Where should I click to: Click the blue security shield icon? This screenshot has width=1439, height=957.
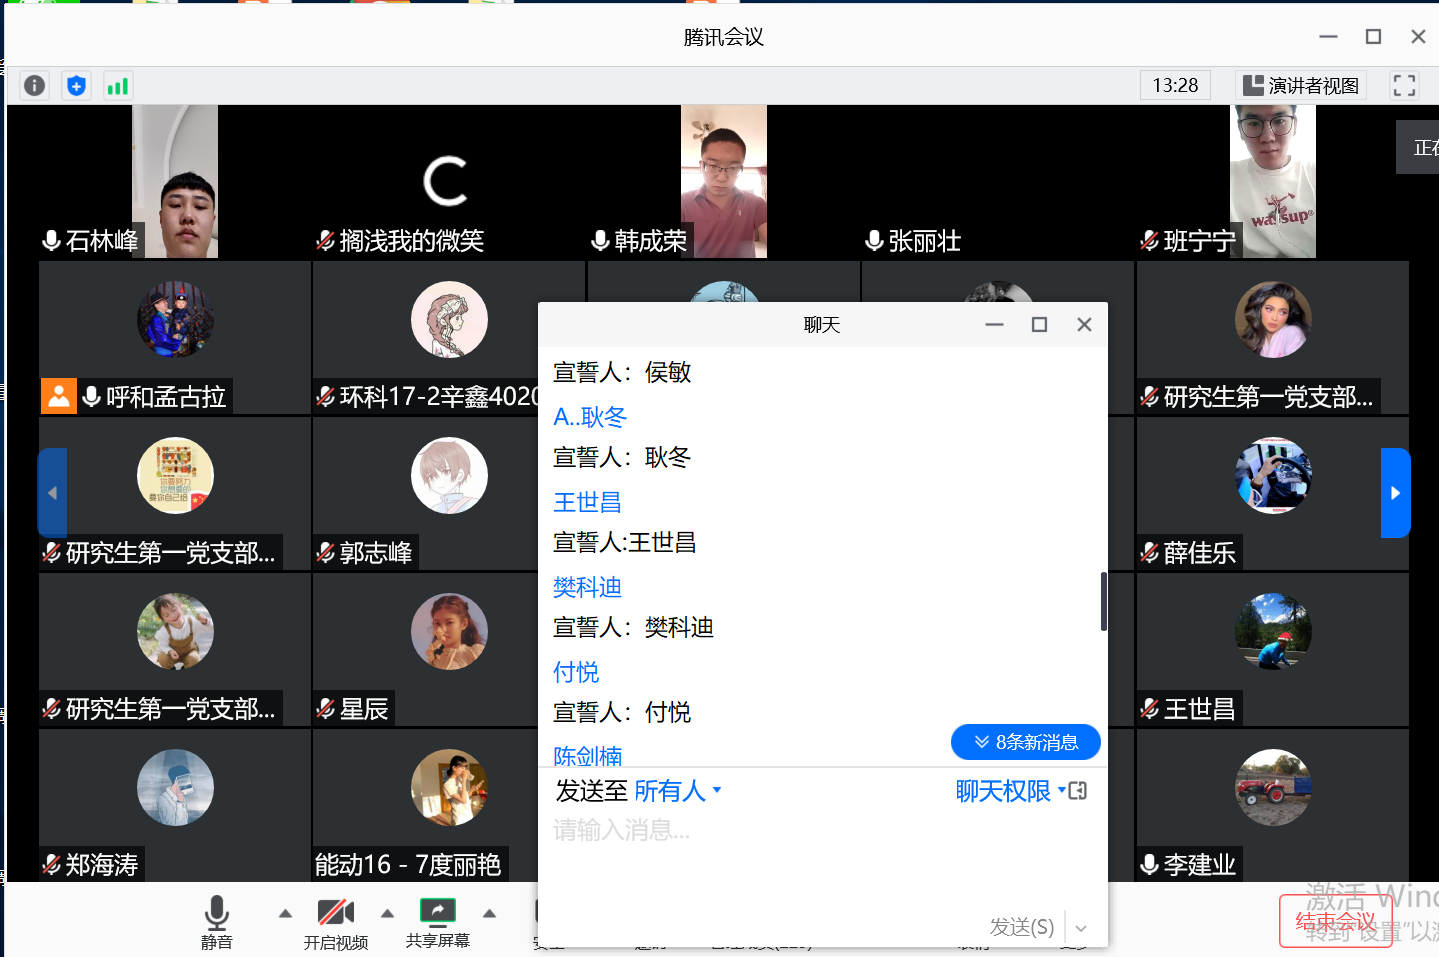[76, 86]
